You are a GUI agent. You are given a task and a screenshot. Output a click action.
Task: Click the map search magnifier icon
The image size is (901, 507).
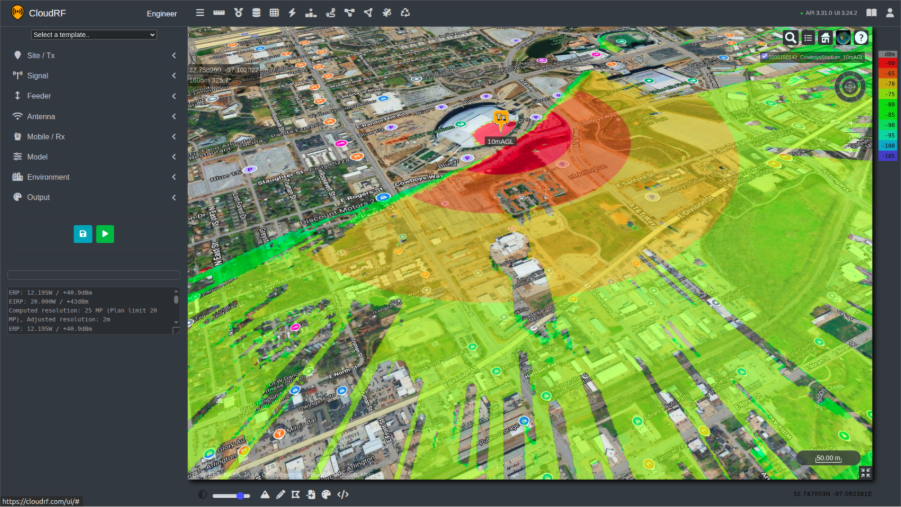pyautogui.click(x=790, y=38)
